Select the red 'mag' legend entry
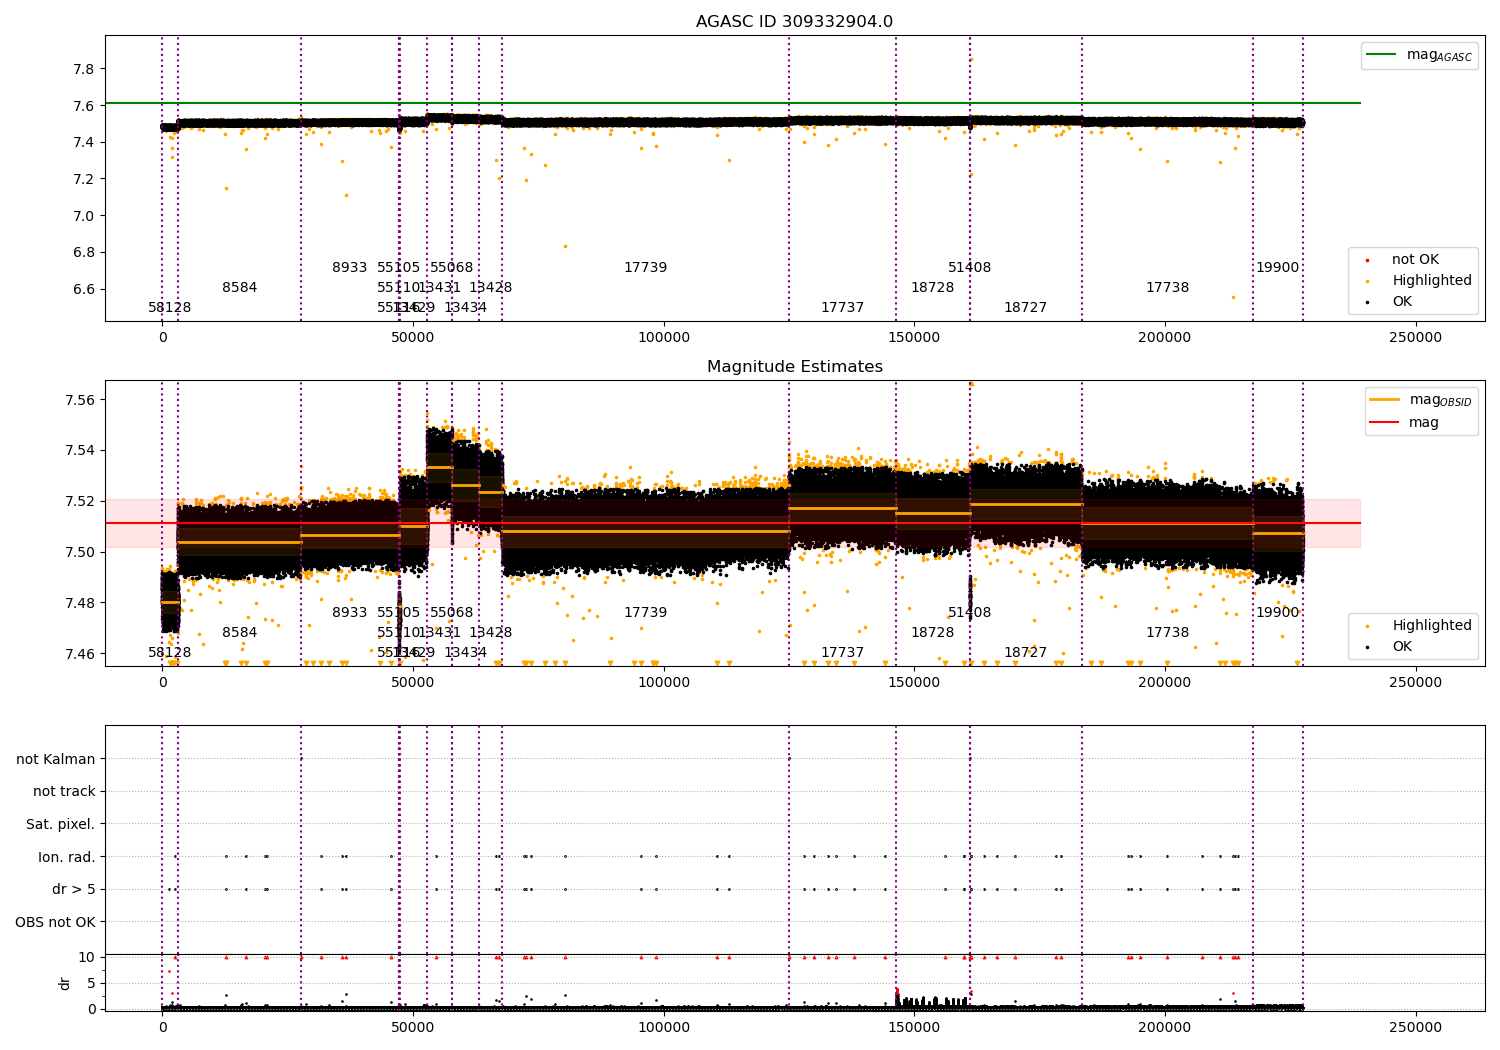 (1404, 423)
